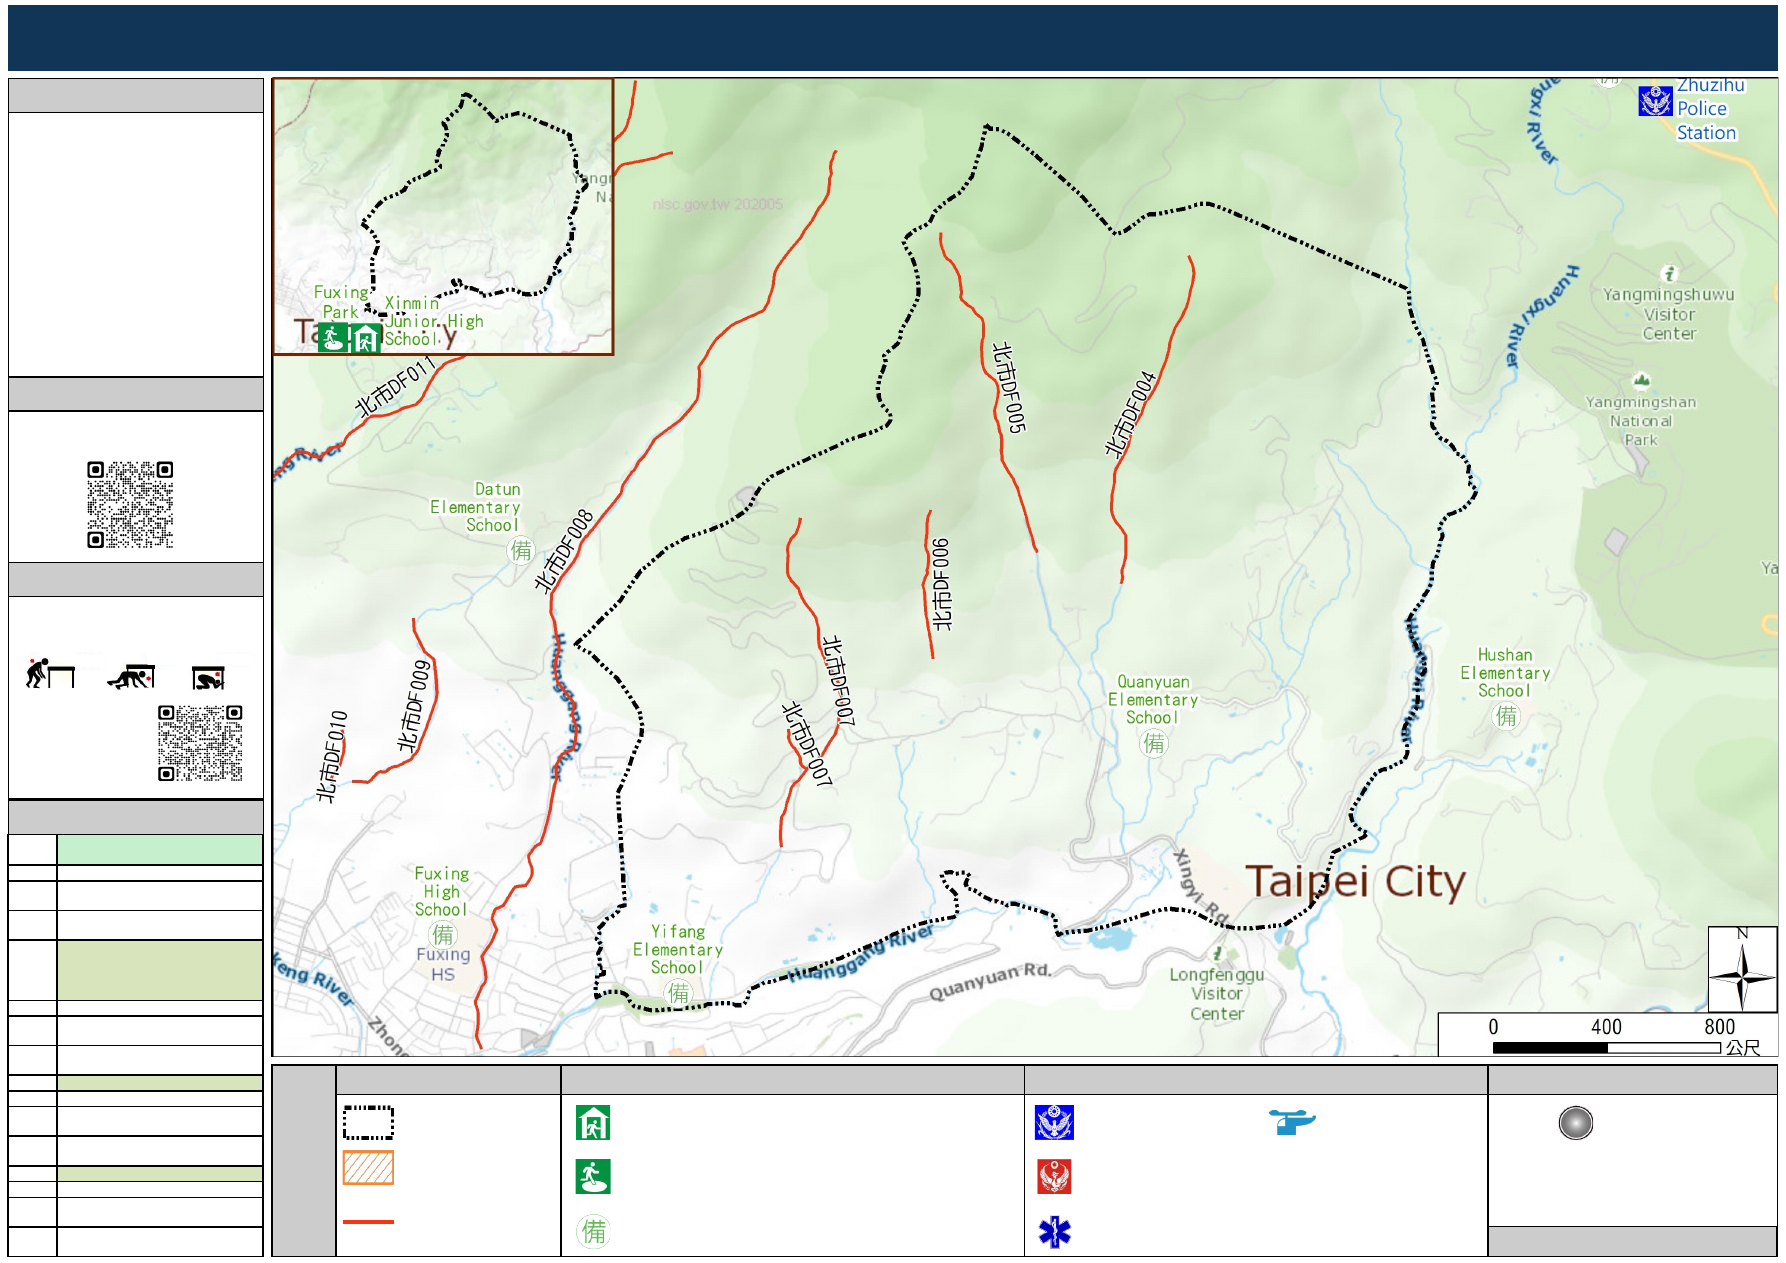Click the 北市DF008 stream label

(564, 551)
